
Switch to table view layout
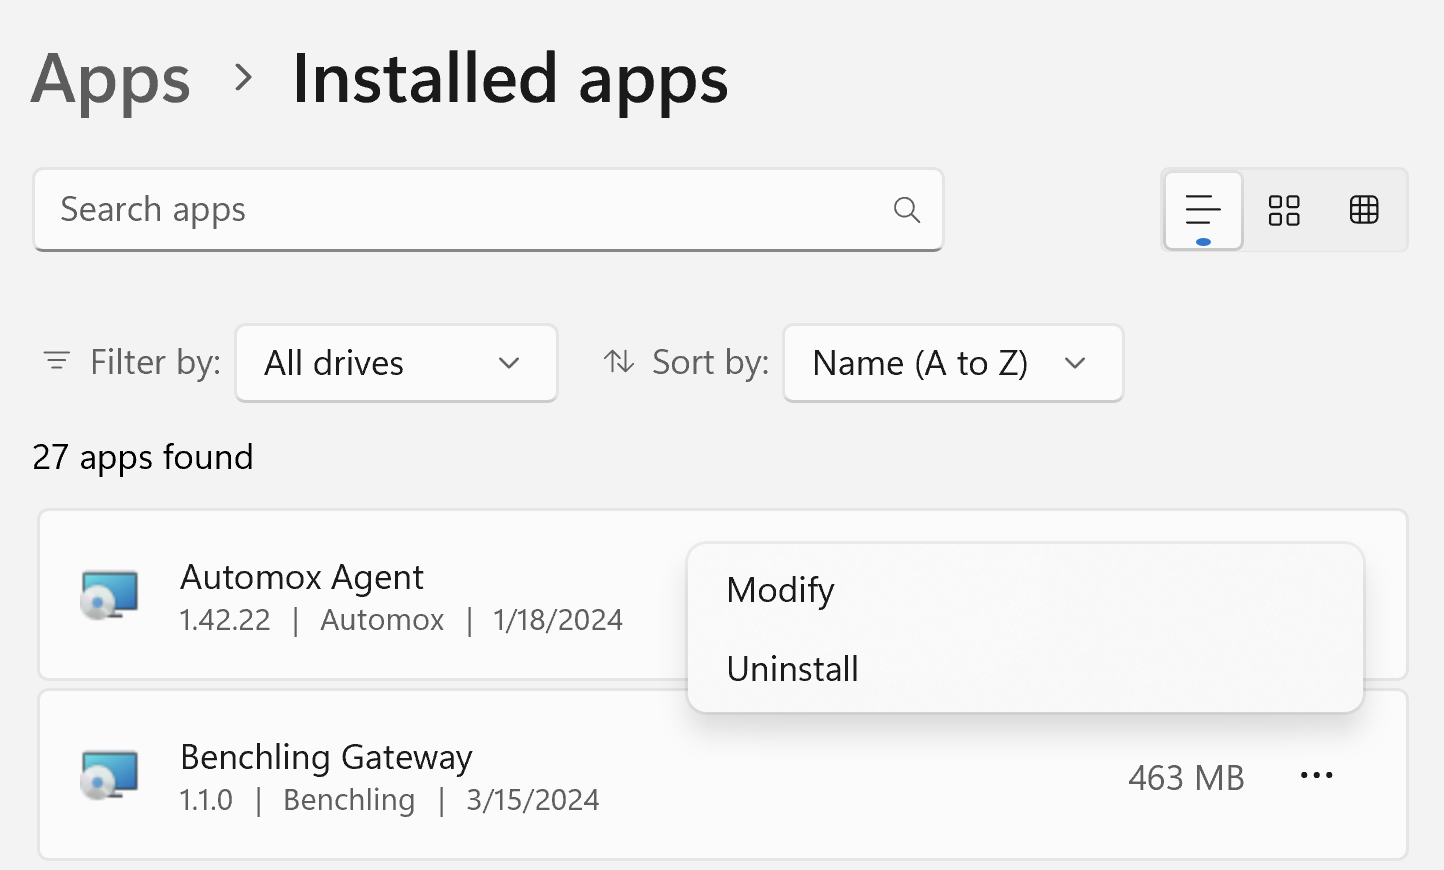tap(1364, 210)
